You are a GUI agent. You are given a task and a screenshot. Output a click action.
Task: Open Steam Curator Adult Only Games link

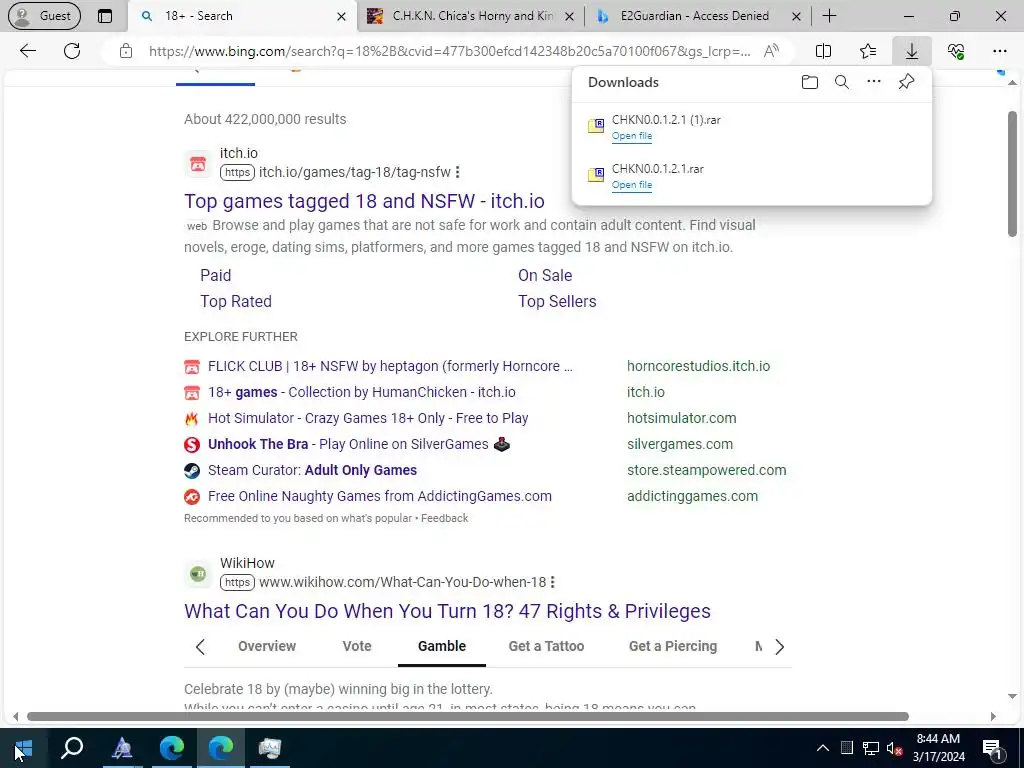click(x=312, y=470)
